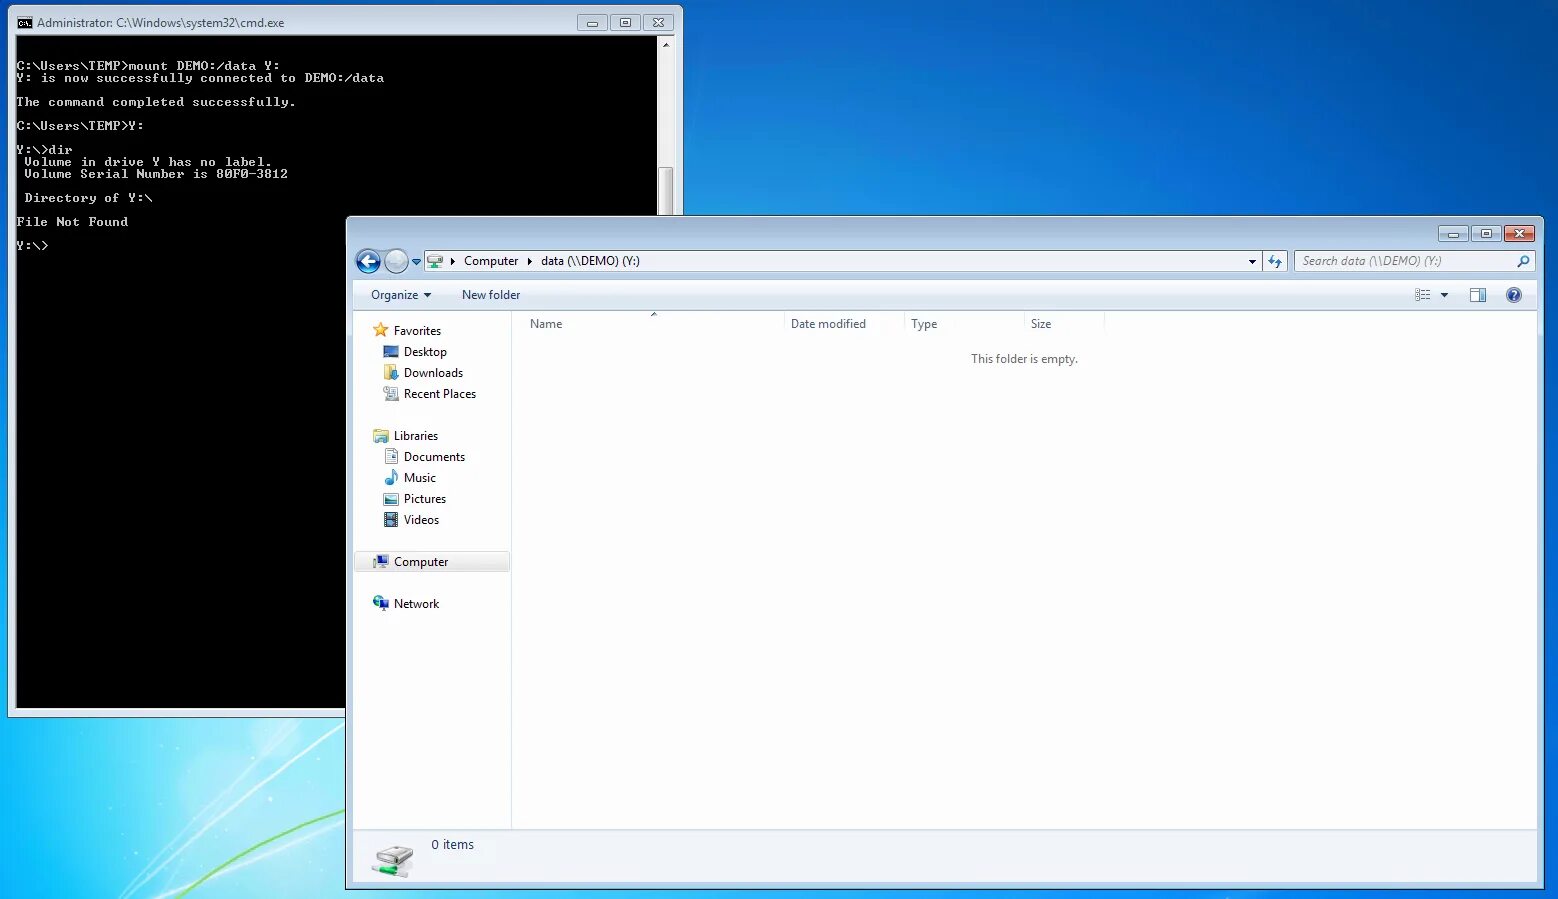Viewport: 1558px width, 899px height.
Task: Click the Libraries icon in sidebar
Action: (380, 436)
